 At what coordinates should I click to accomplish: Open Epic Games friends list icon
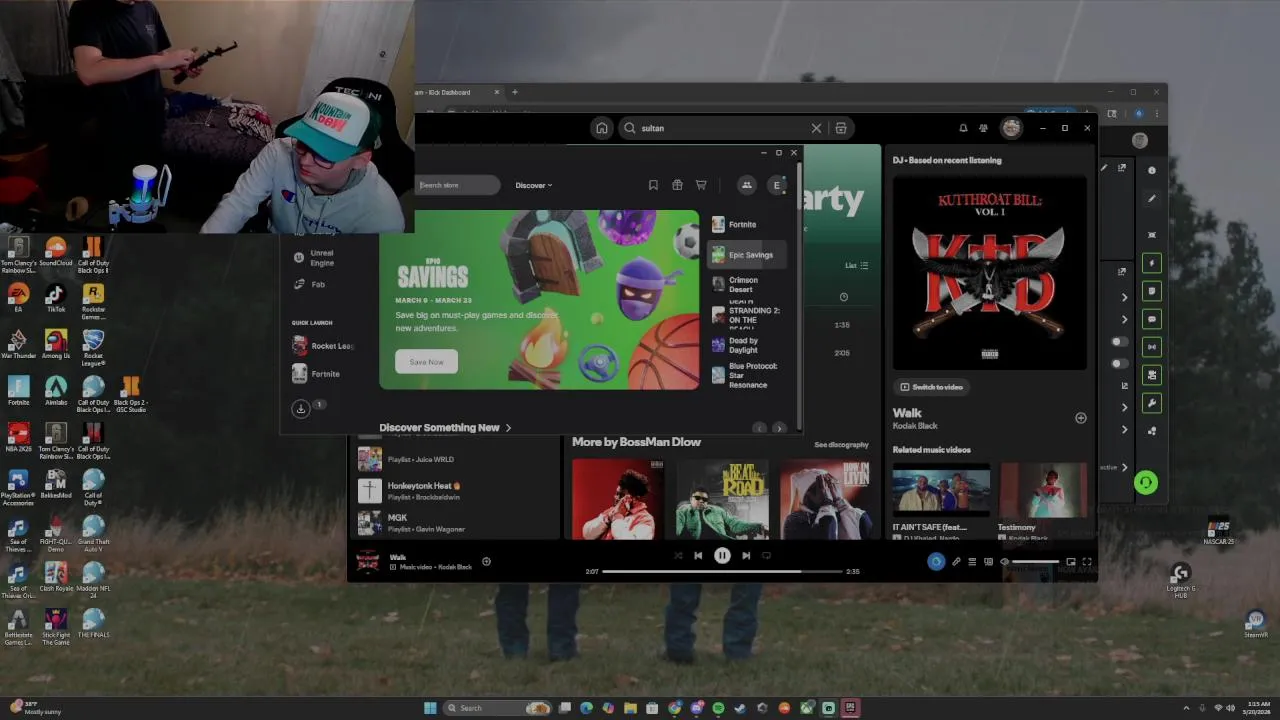746,185
